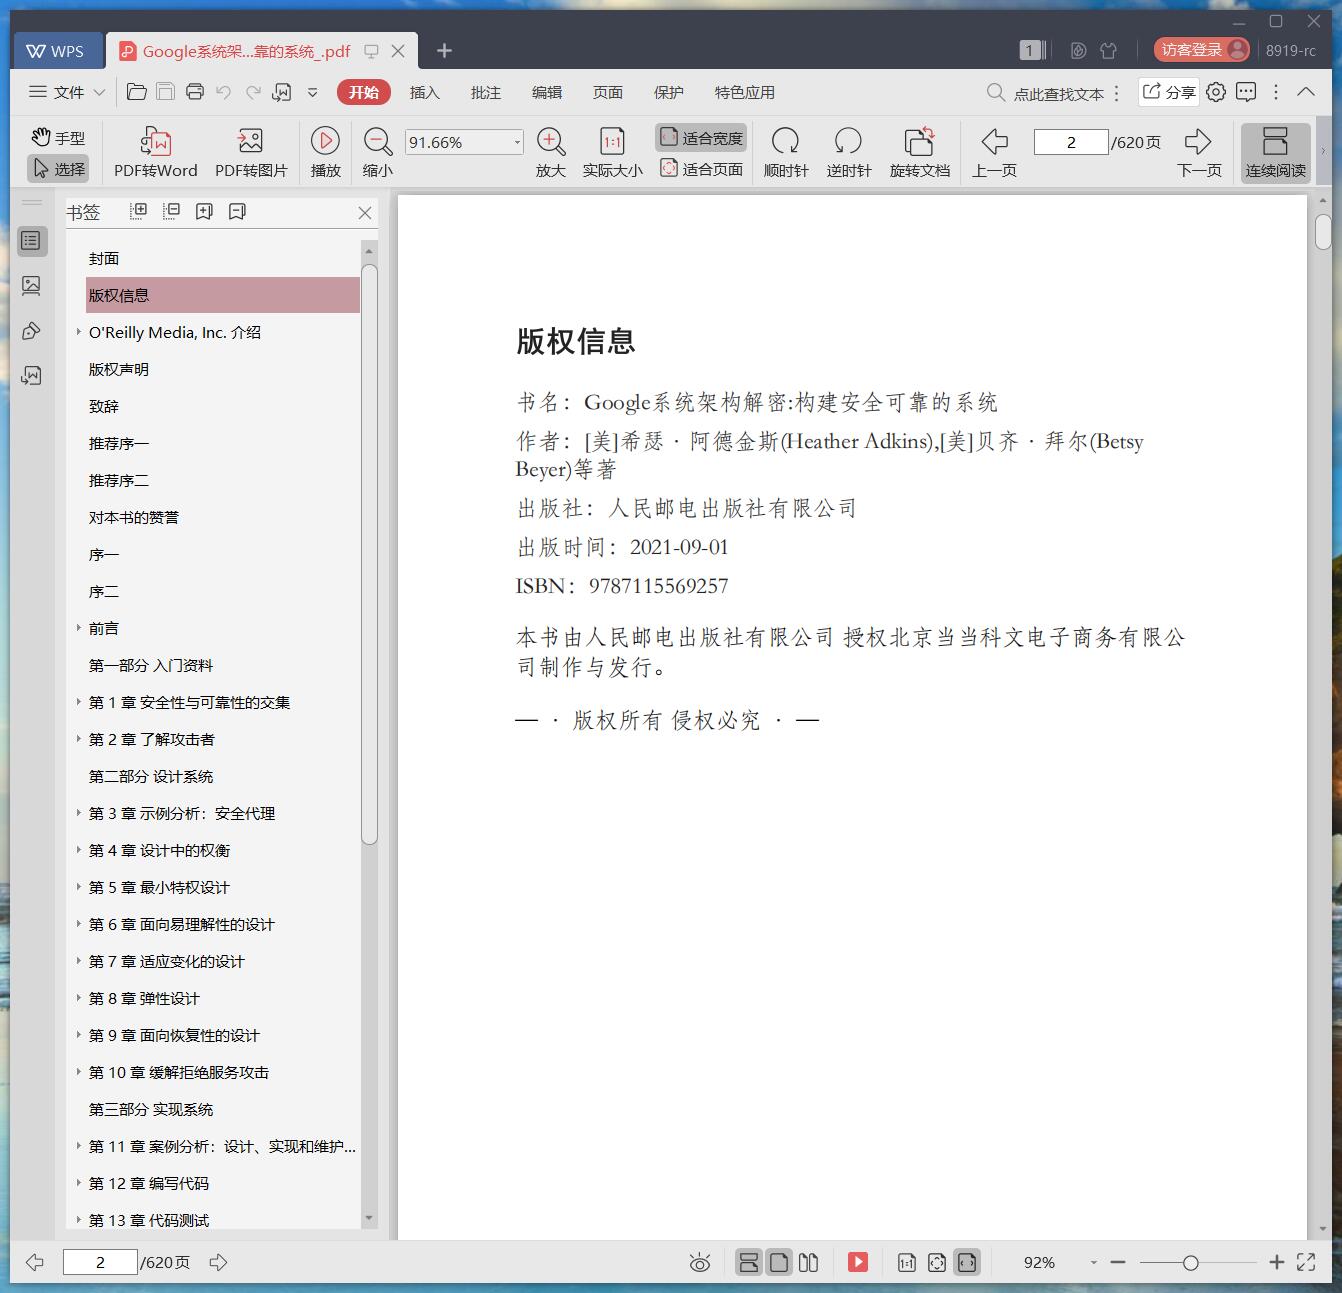
Task: Expand 第 10 章 缓解拒绝服务攻击
Action: point(79,1072)
